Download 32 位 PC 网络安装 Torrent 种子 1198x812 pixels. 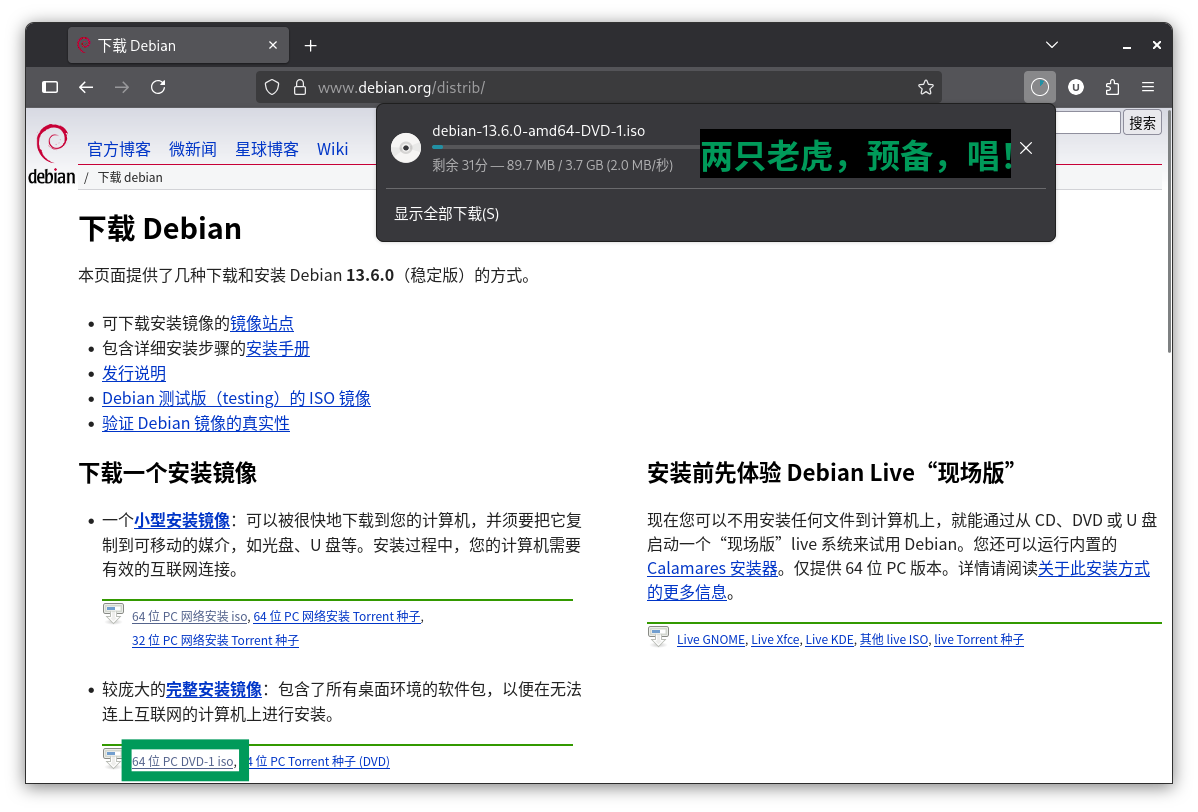(215, 640)
